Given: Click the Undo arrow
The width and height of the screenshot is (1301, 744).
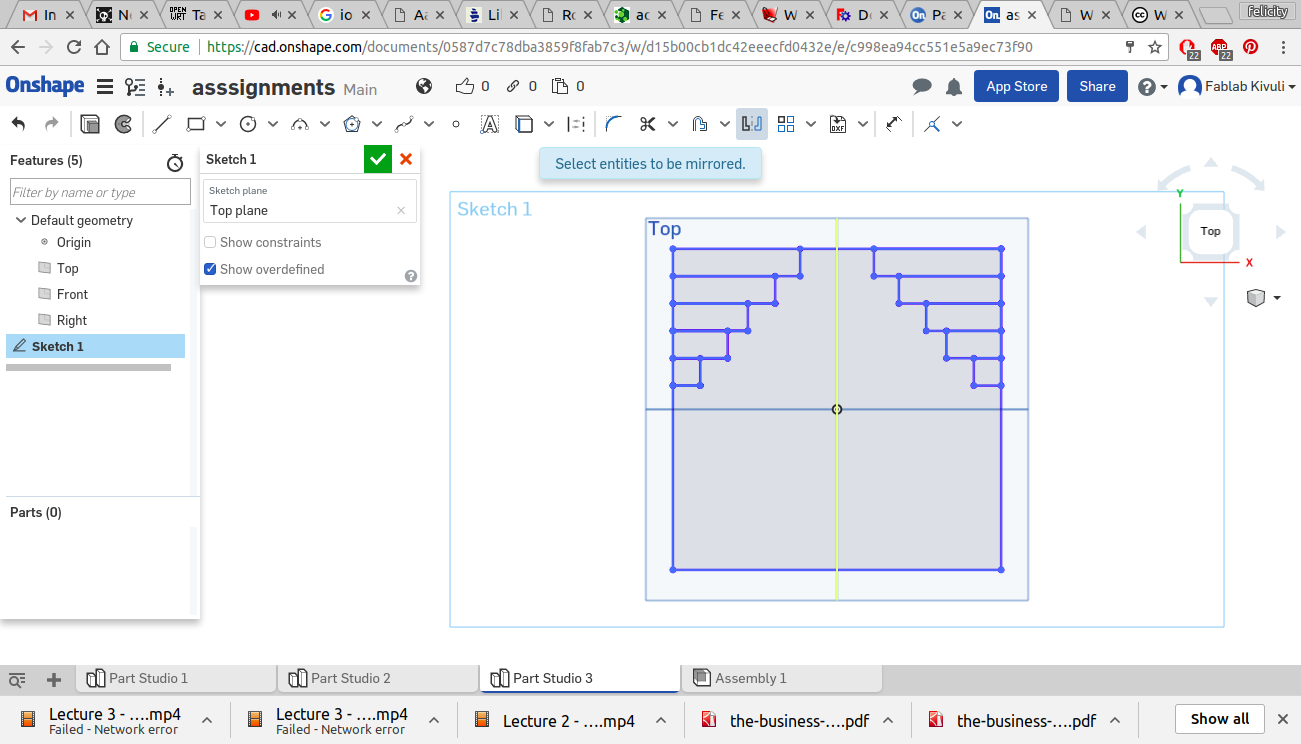Looking at the screenshot, I should (x=18, y=124).
